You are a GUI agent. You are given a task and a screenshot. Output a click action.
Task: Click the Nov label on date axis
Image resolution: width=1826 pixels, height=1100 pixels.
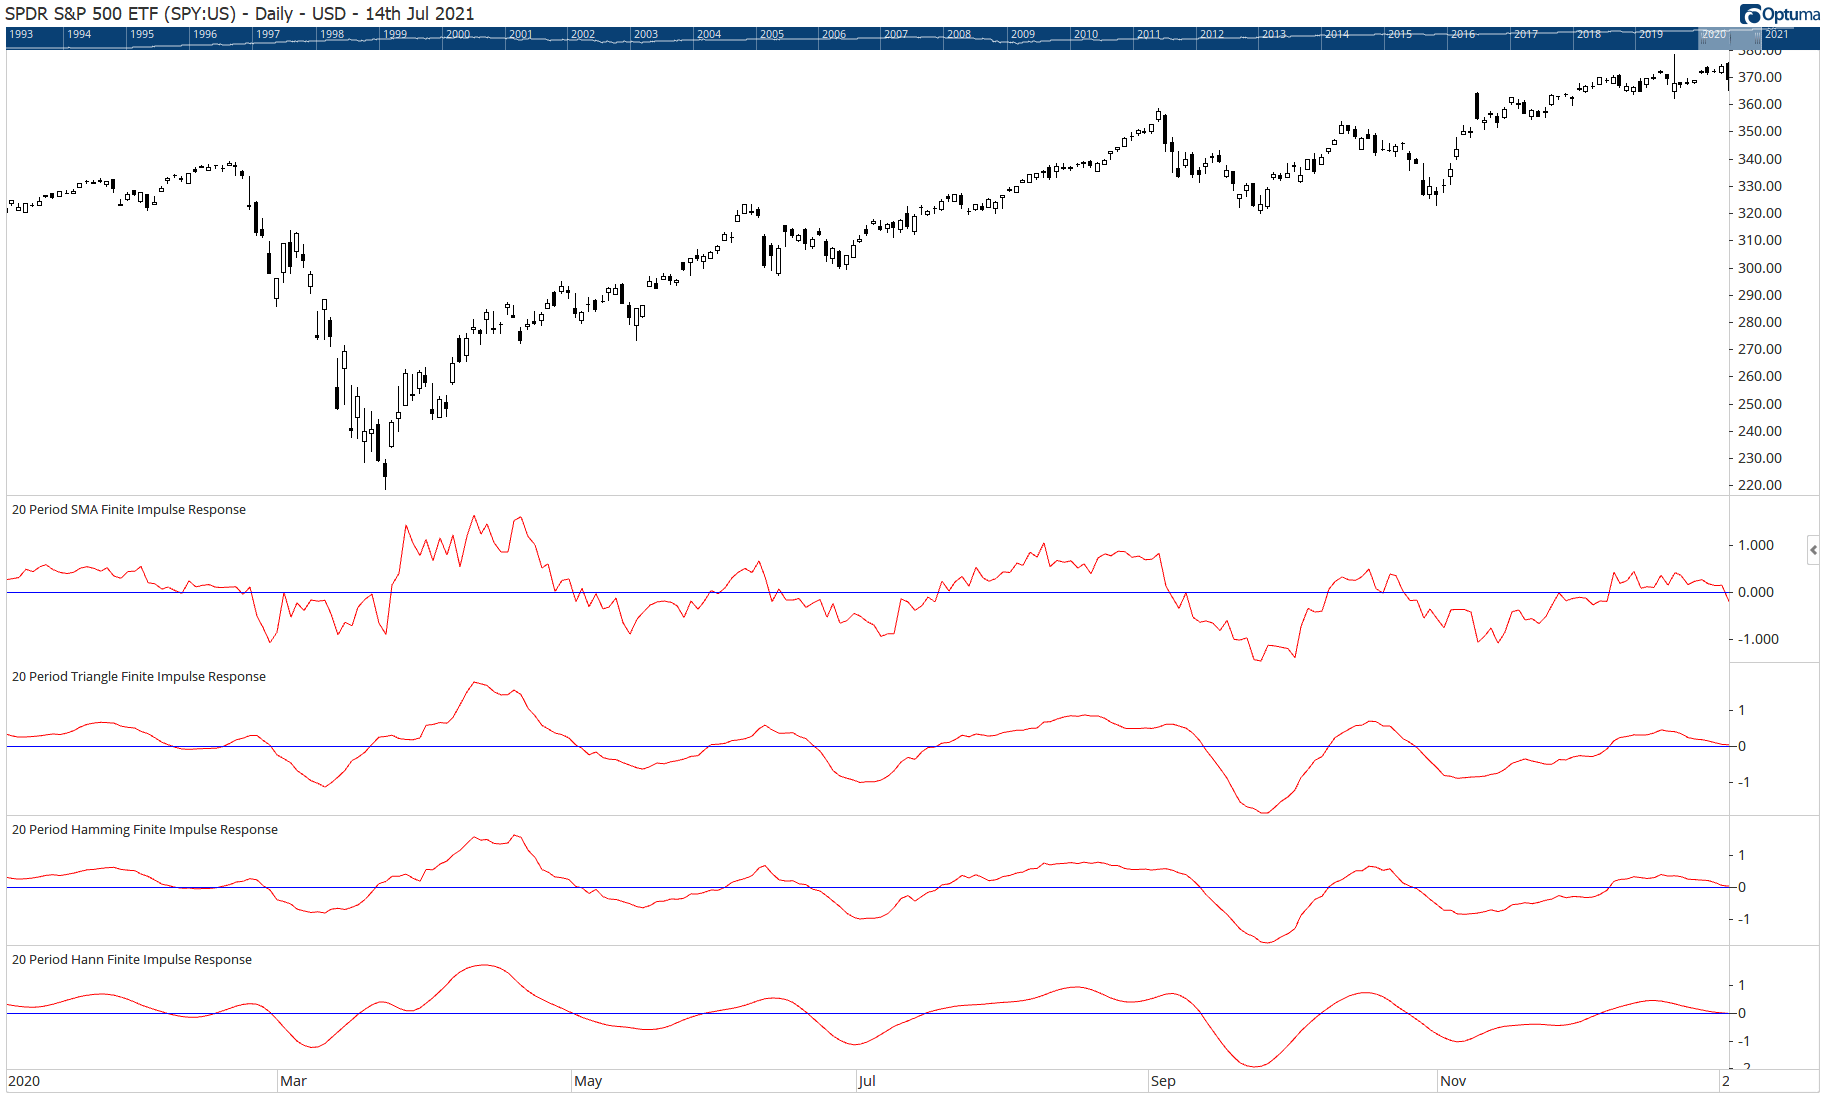[1453, 1081]
